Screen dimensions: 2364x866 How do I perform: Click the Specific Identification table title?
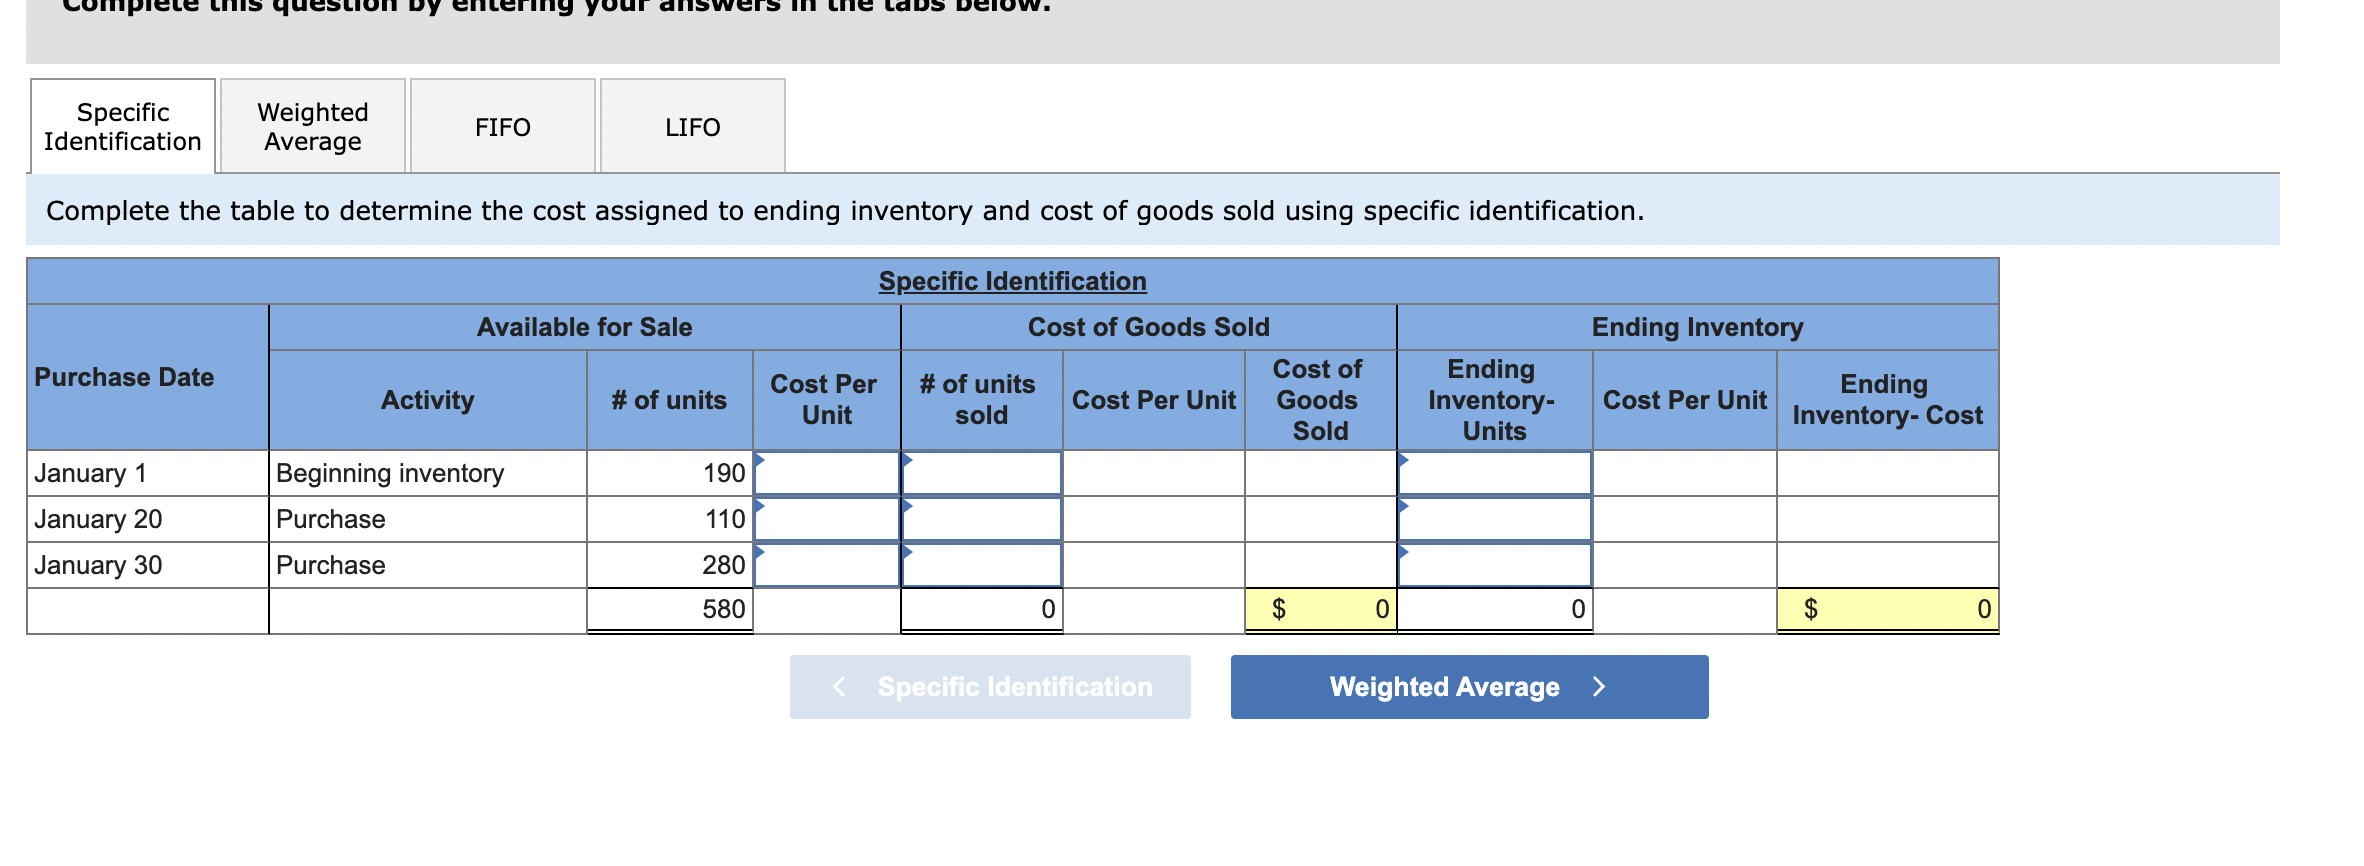pyautogui.click(x=1013, y=281)
